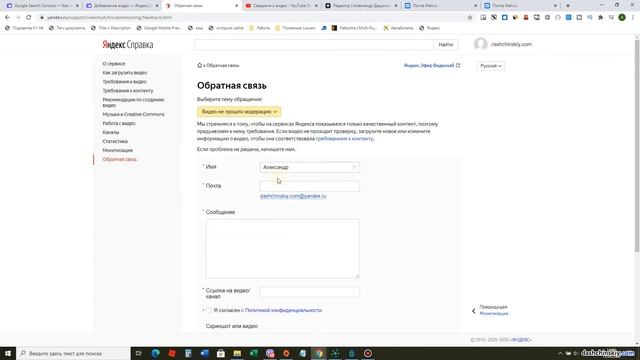The width and height of the screenshot is (640, 360).
Task: Click the Windows taskbar search box
Action: (x=73, y=353)
